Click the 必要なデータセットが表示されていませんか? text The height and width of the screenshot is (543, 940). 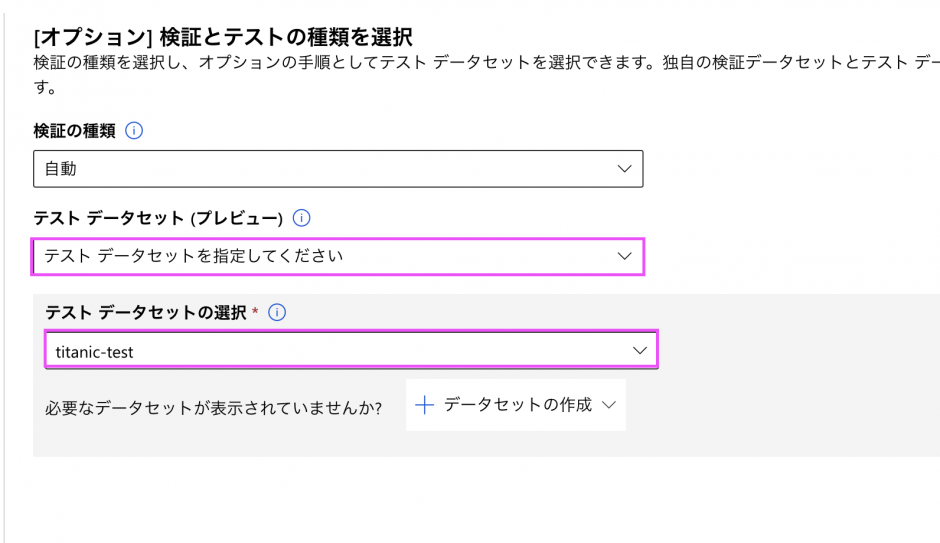pyautogui.click(x=214, y=408)
